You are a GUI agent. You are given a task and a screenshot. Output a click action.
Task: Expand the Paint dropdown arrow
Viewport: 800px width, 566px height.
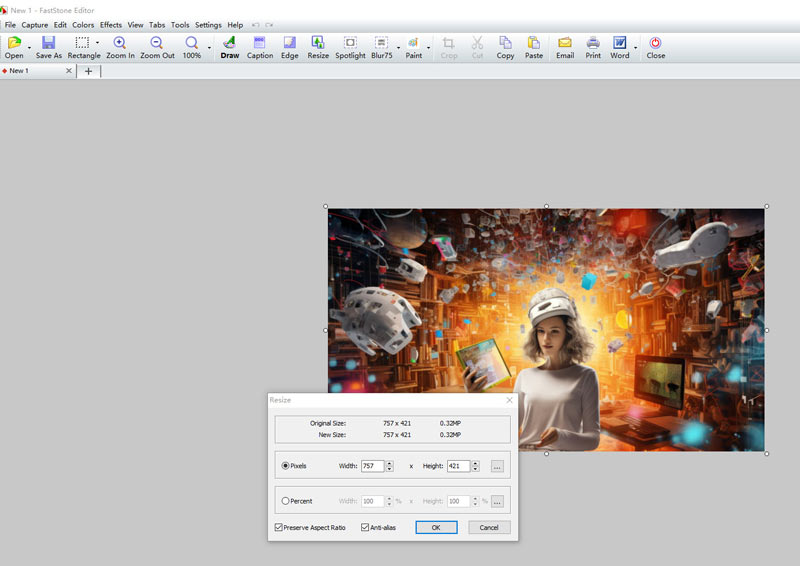428,48
